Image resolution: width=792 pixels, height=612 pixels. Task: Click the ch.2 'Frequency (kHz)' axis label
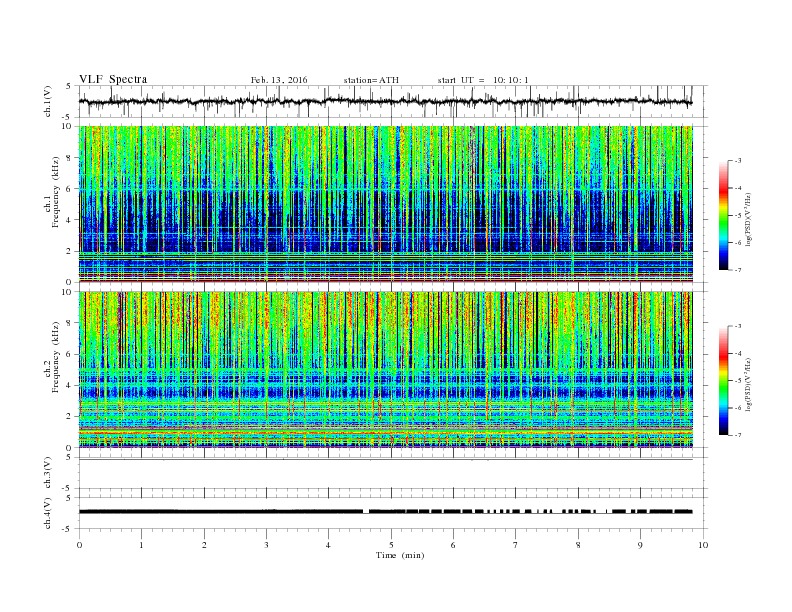56,356
